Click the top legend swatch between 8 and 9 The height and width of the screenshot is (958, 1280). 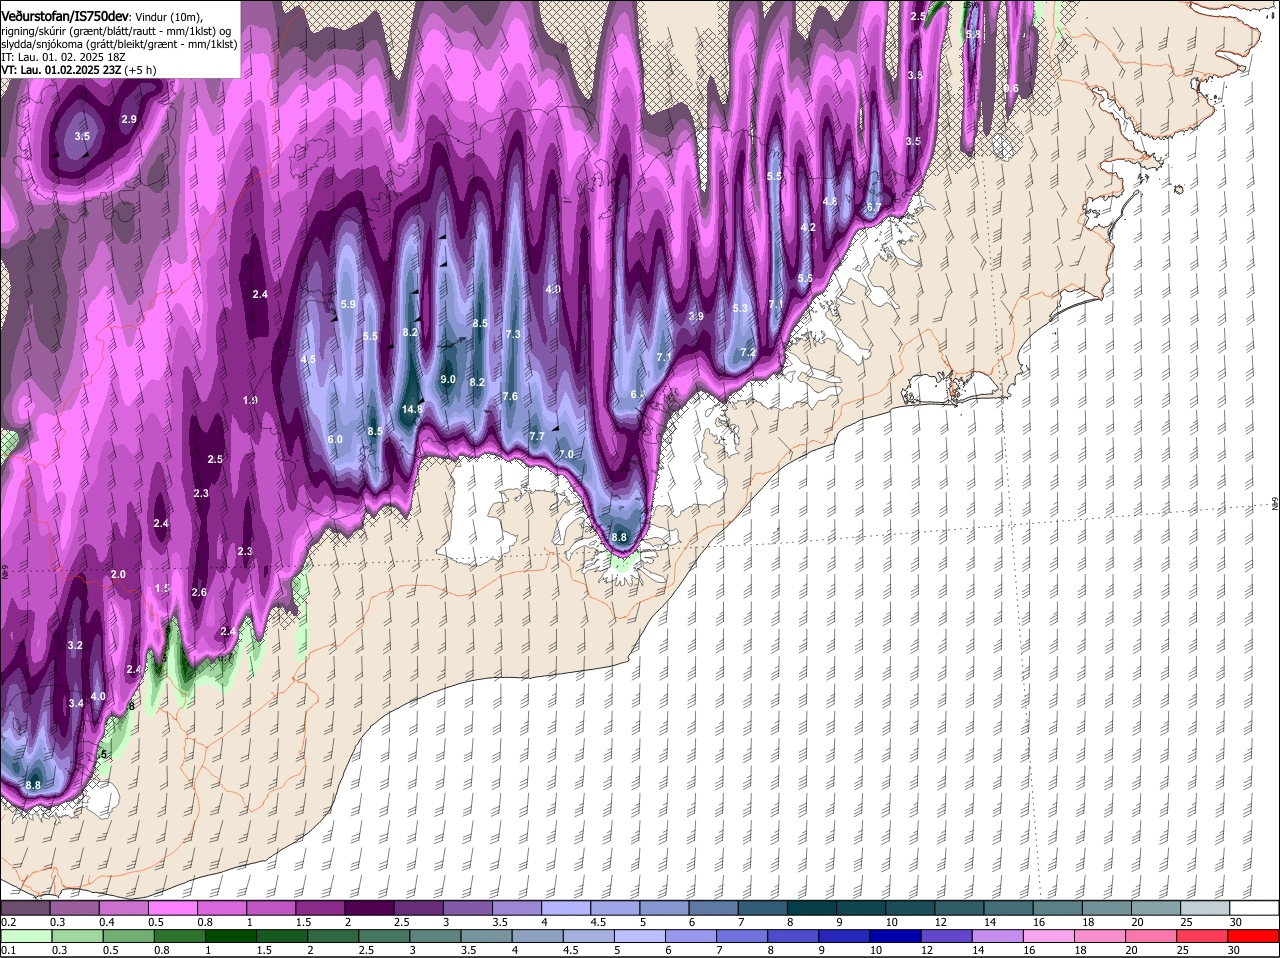(x=812, y=908)
